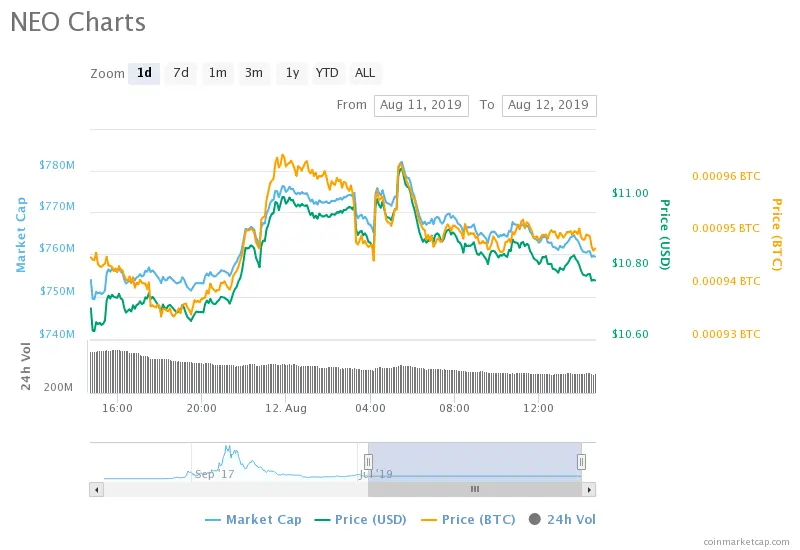The width and height of the screenshot is (800, 550).
Task: Click the $10.80 price axis label
Action: click(631, 263)
